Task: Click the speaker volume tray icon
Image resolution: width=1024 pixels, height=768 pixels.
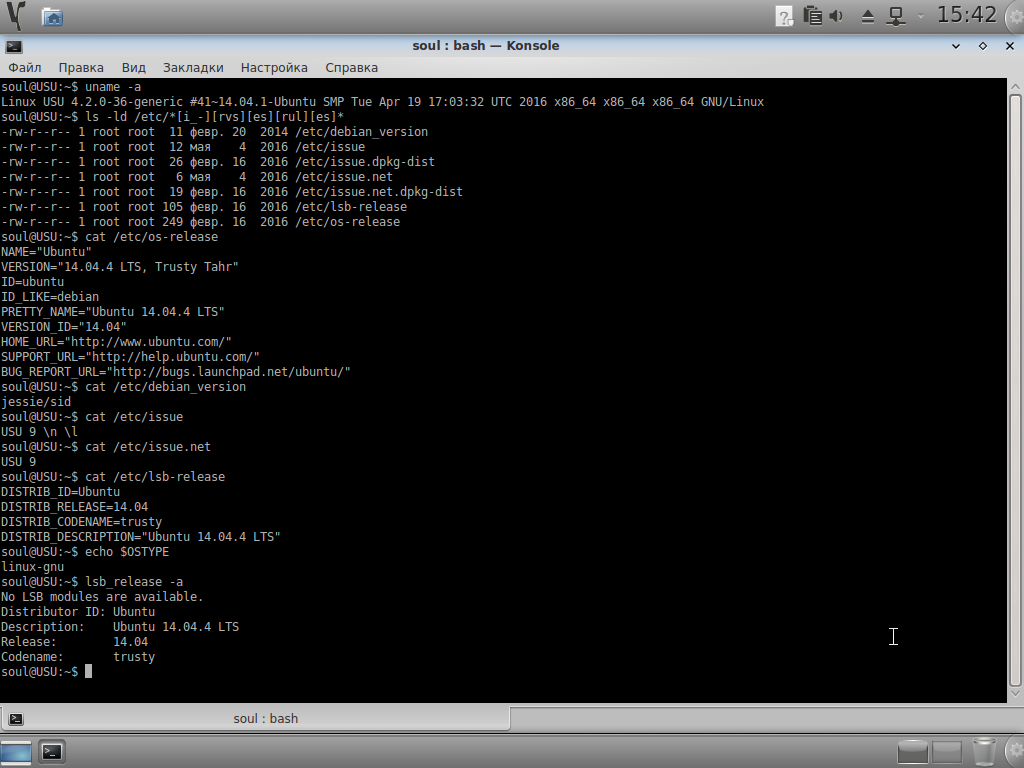Action: [837, 16]
